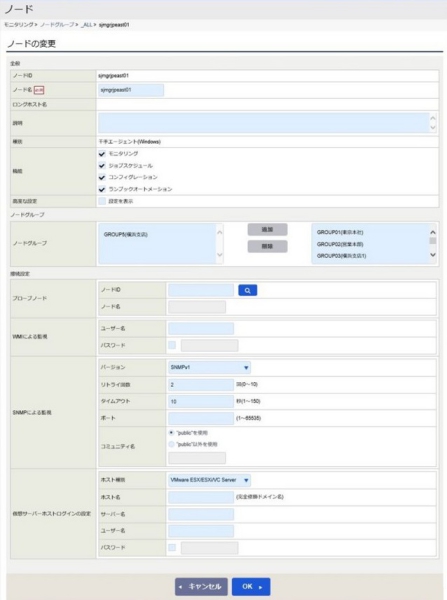Click the サーバー名 input field
Screen dimensions: 447x600
point(201,514)
